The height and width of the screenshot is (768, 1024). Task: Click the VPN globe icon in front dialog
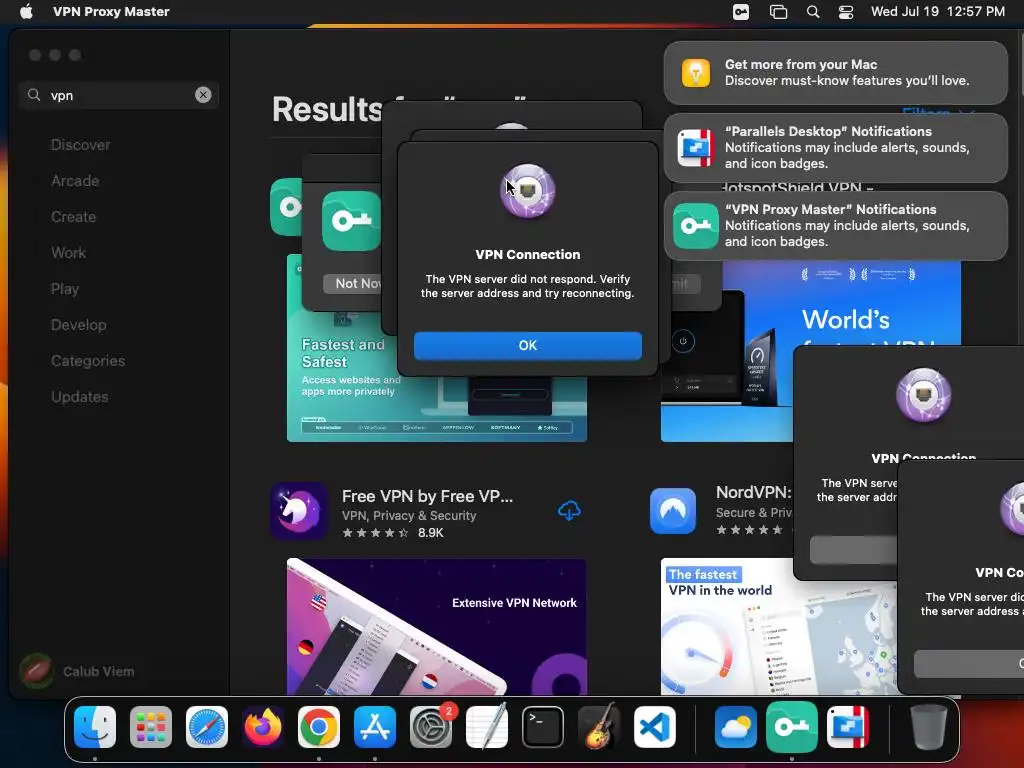coord(528,191)
